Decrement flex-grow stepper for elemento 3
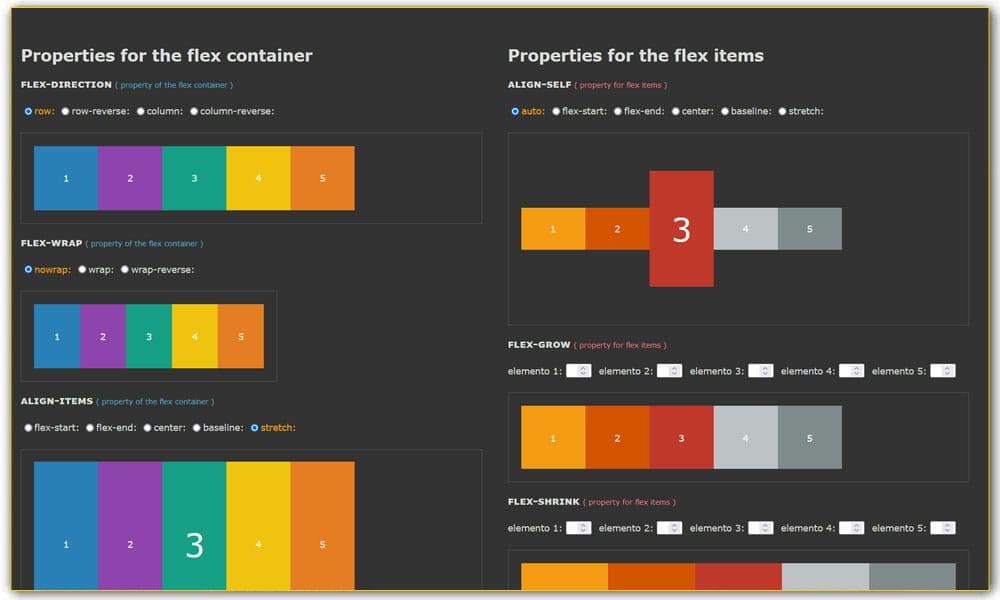This screenshot has width=1000, height=600. (763, 374)
